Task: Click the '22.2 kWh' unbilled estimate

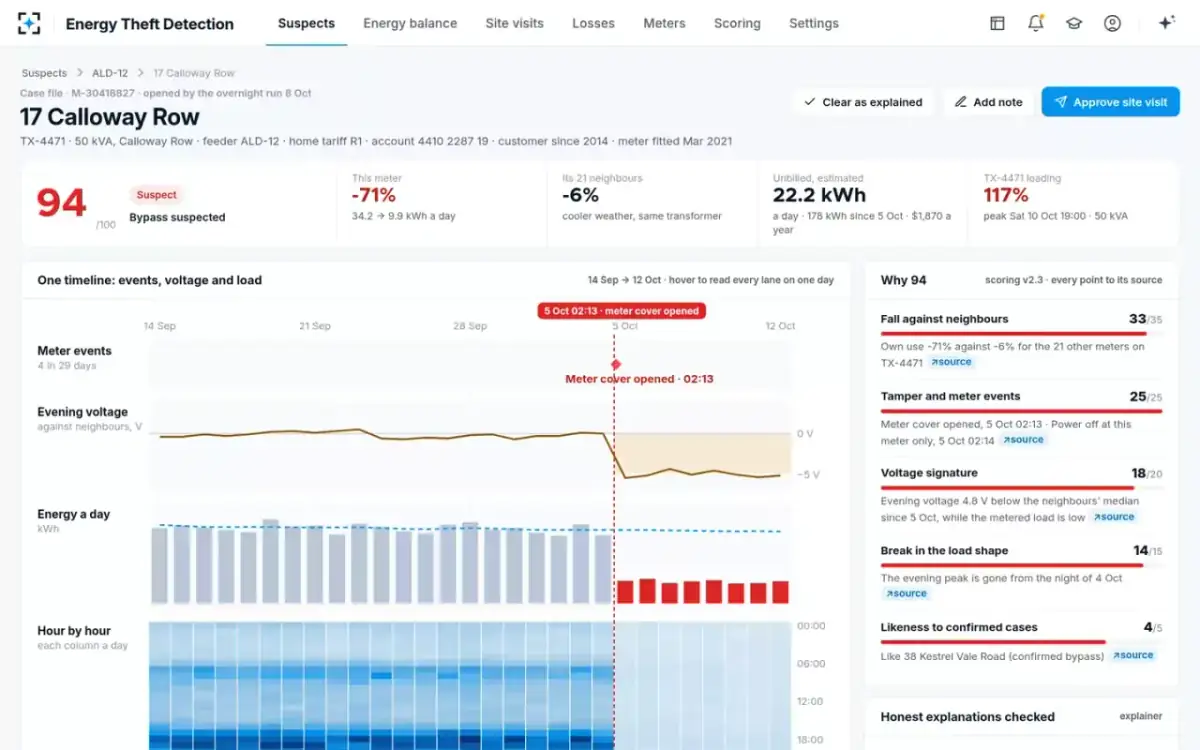Action: point(820,195)
